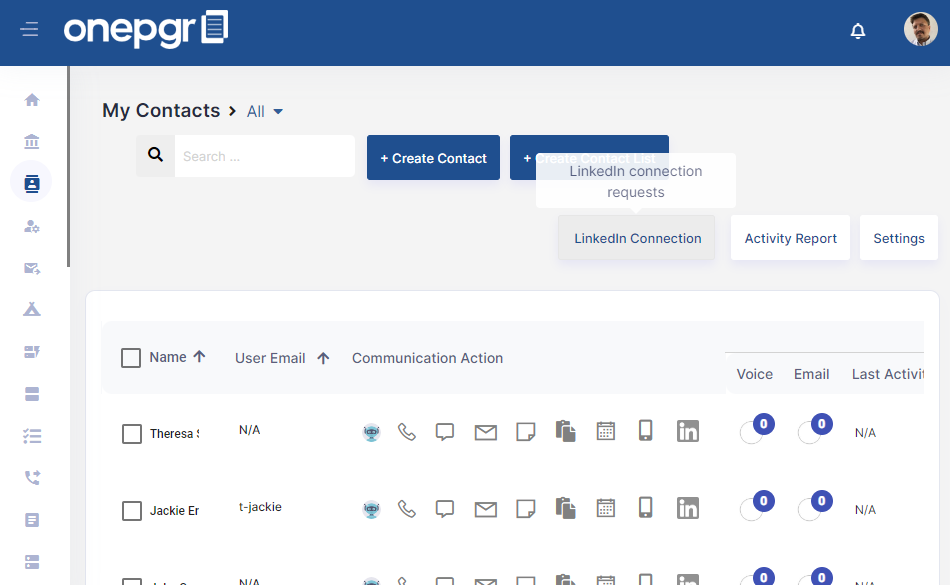The height and width of the screenshot is (585, 950).
Task: Open the phone forwarding sidebar icon
Action: tap(32, 478)
